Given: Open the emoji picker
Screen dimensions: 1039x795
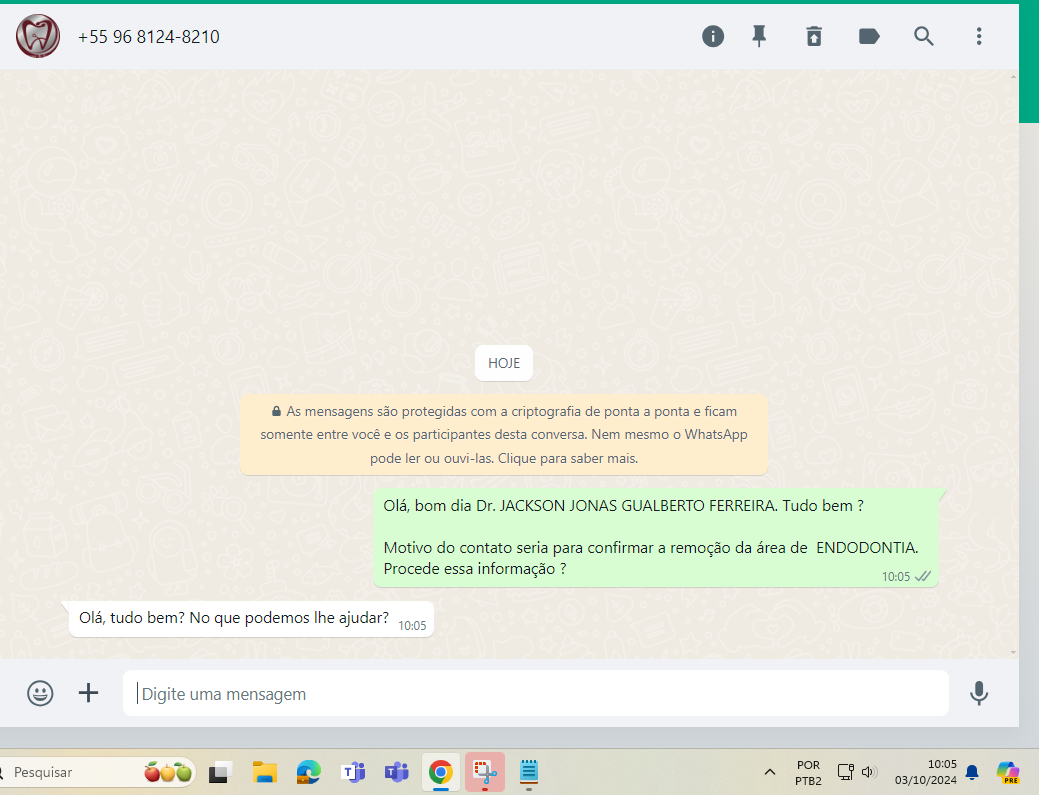Looking at the screenshot, I should point(40,694).
